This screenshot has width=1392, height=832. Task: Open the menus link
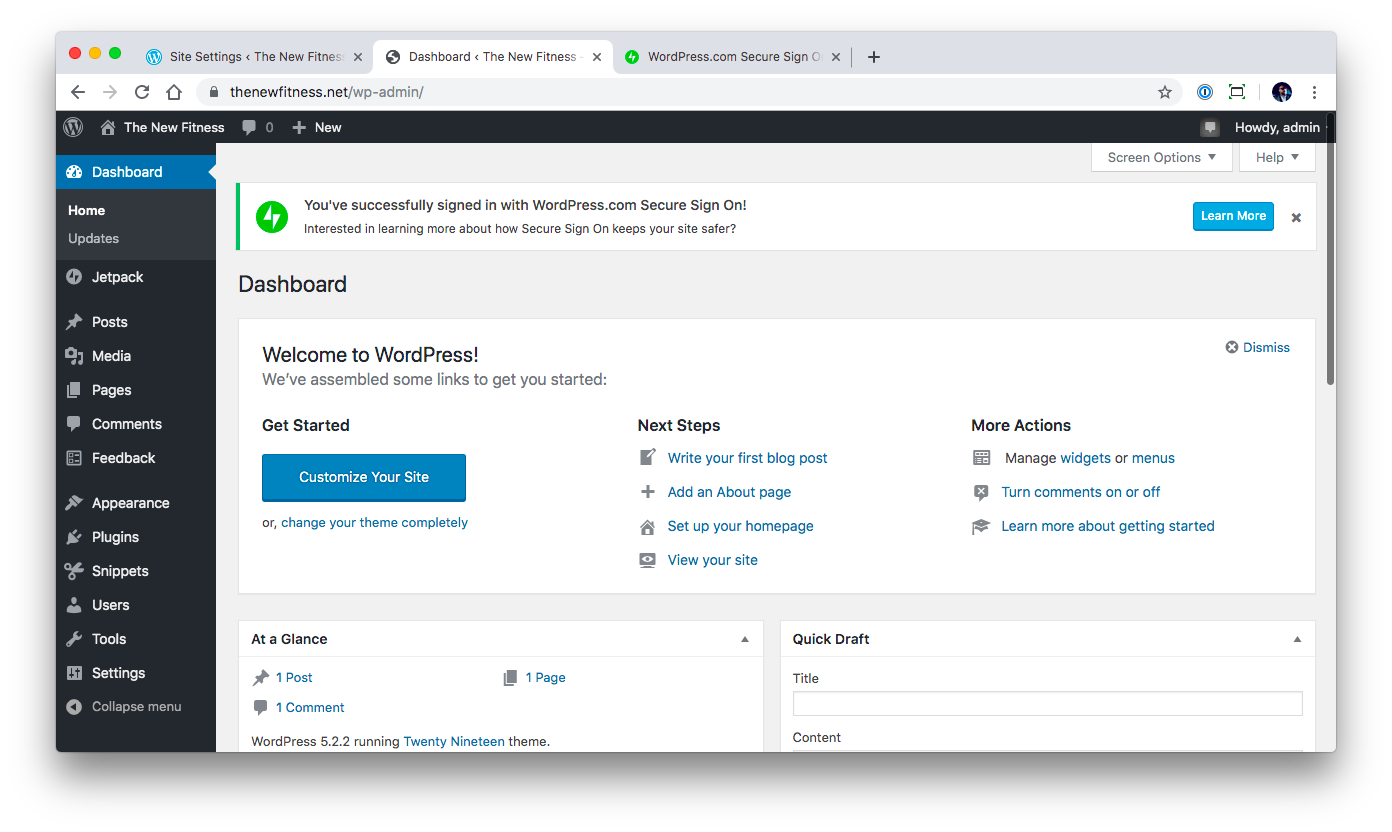click(1153, 458)
